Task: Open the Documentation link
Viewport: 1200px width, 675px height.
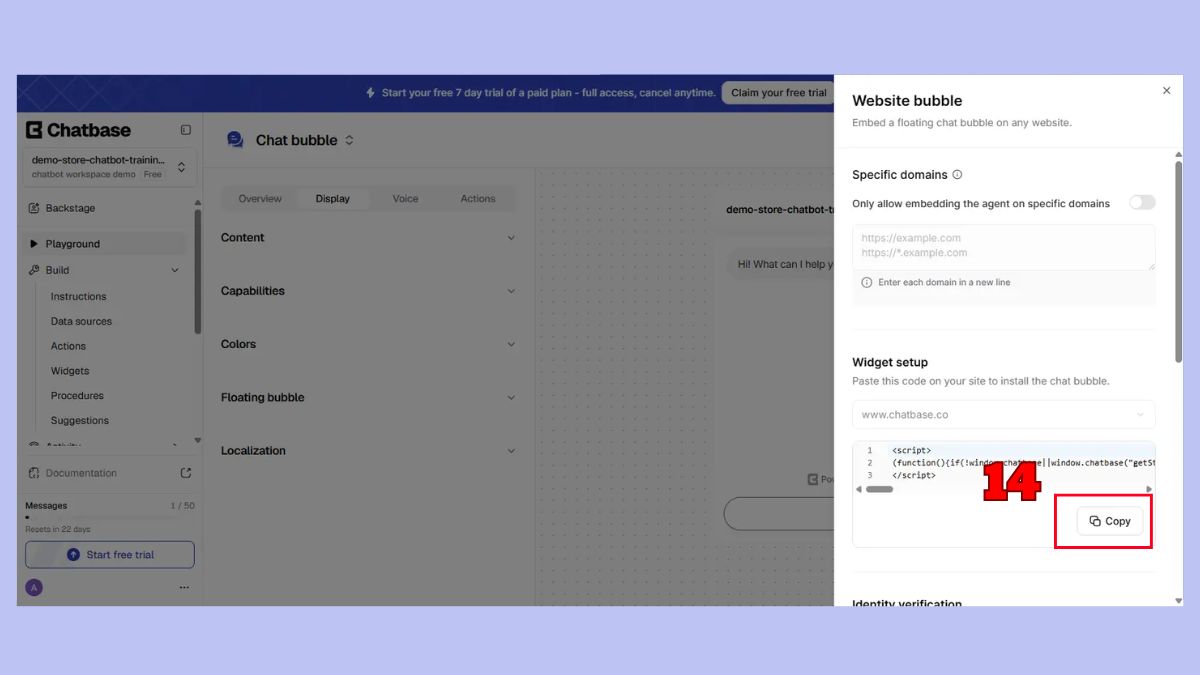Action: pos(81,473)
